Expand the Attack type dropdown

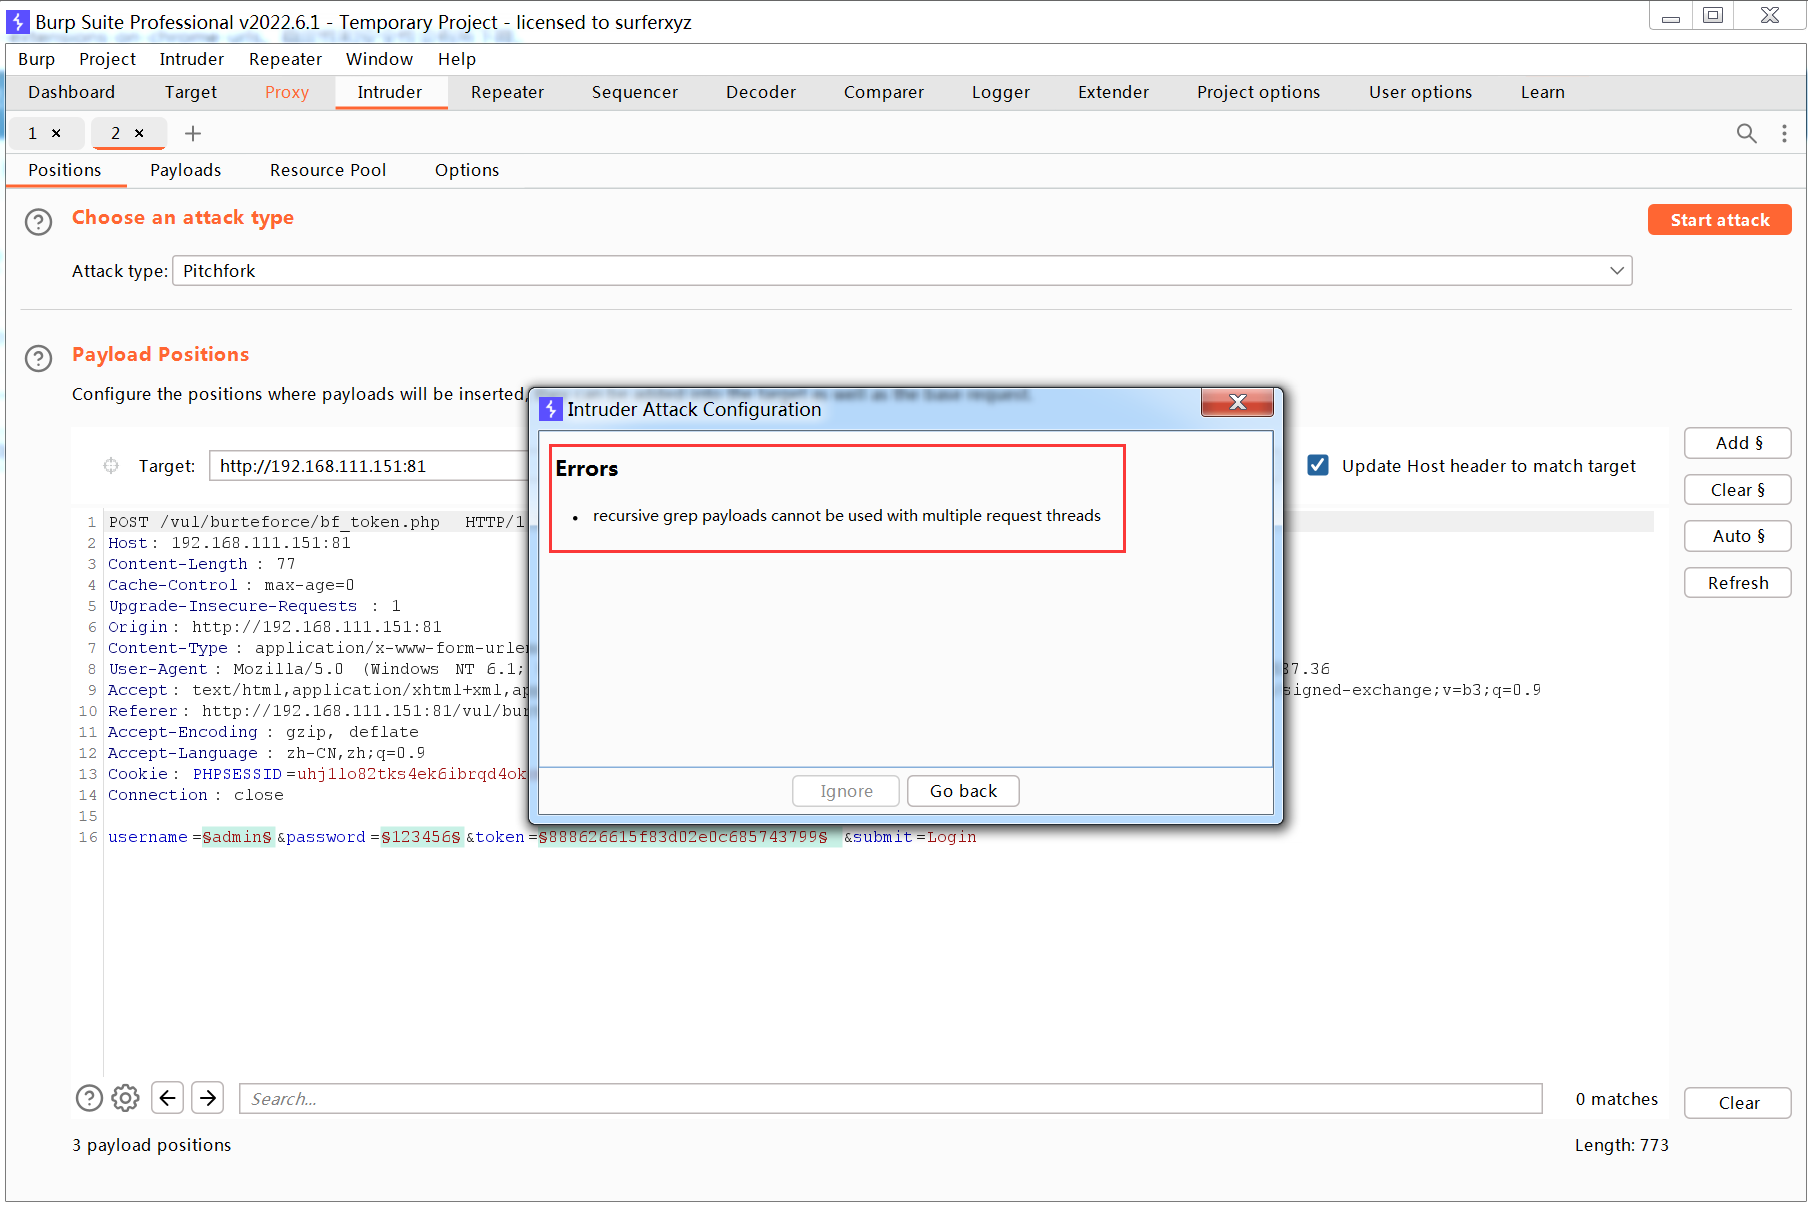[x=1616, y=271]
